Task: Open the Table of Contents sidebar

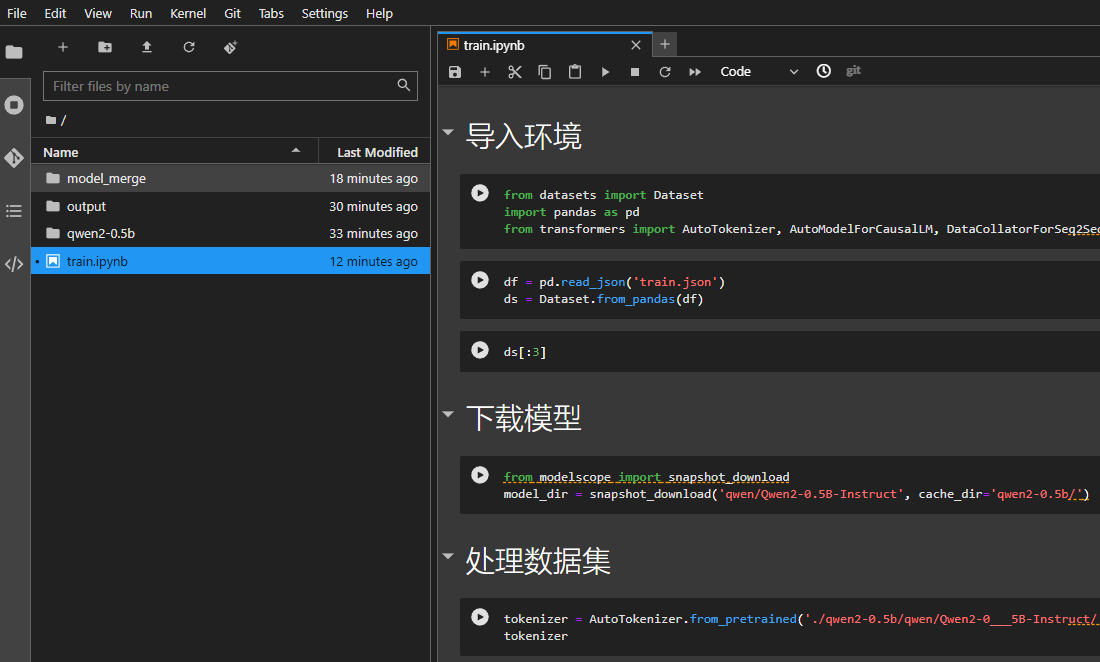Action: 14,211
